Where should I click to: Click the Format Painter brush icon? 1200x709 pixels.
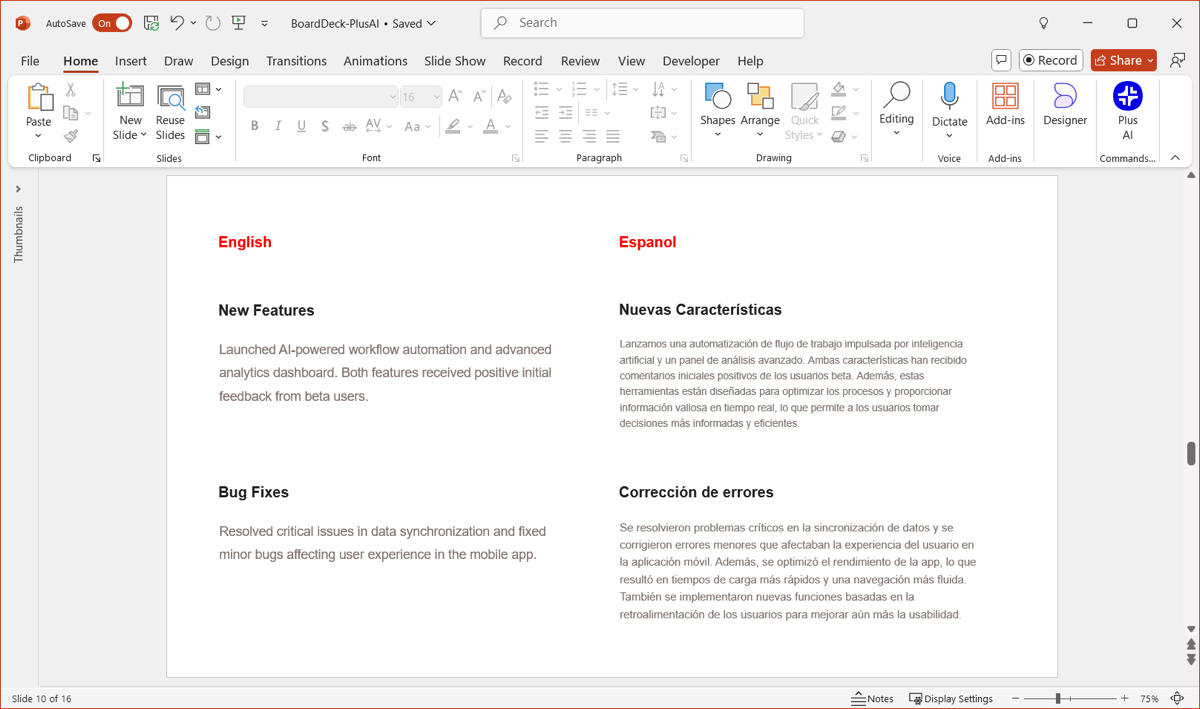[x=71, y=136]
